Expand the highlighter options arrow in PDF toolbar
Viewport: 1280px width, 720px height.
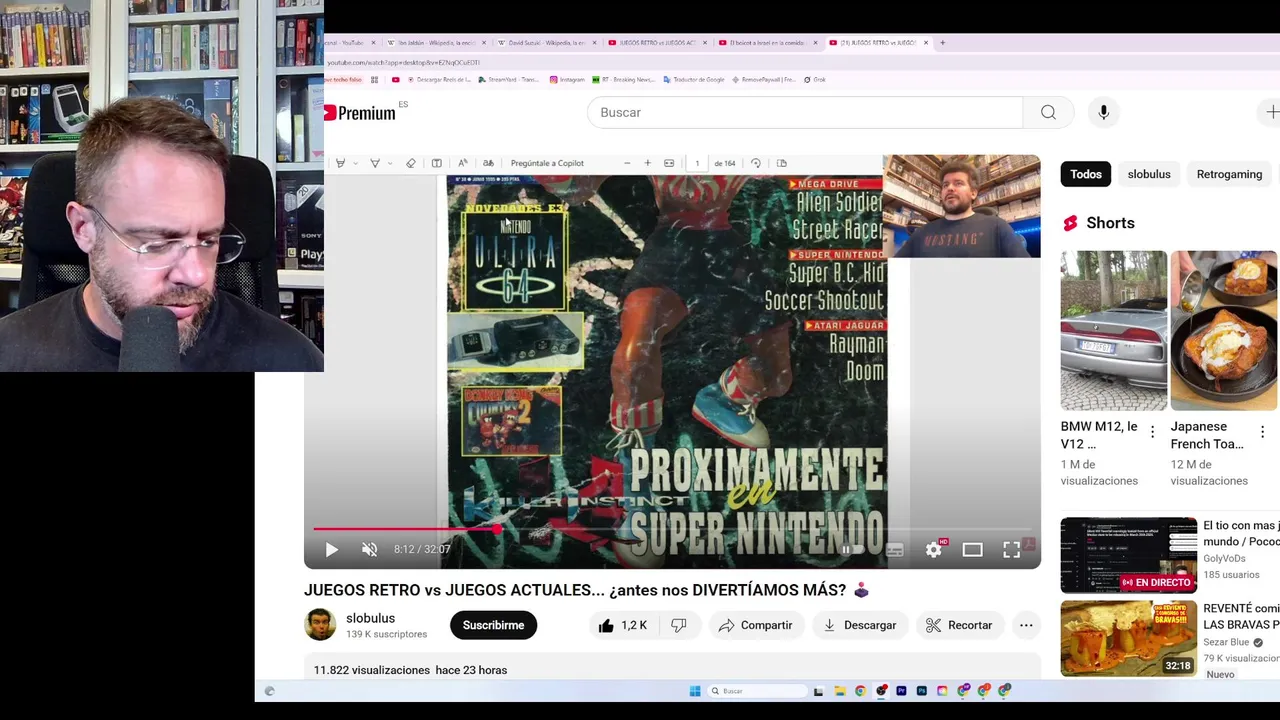click(354, 163)
